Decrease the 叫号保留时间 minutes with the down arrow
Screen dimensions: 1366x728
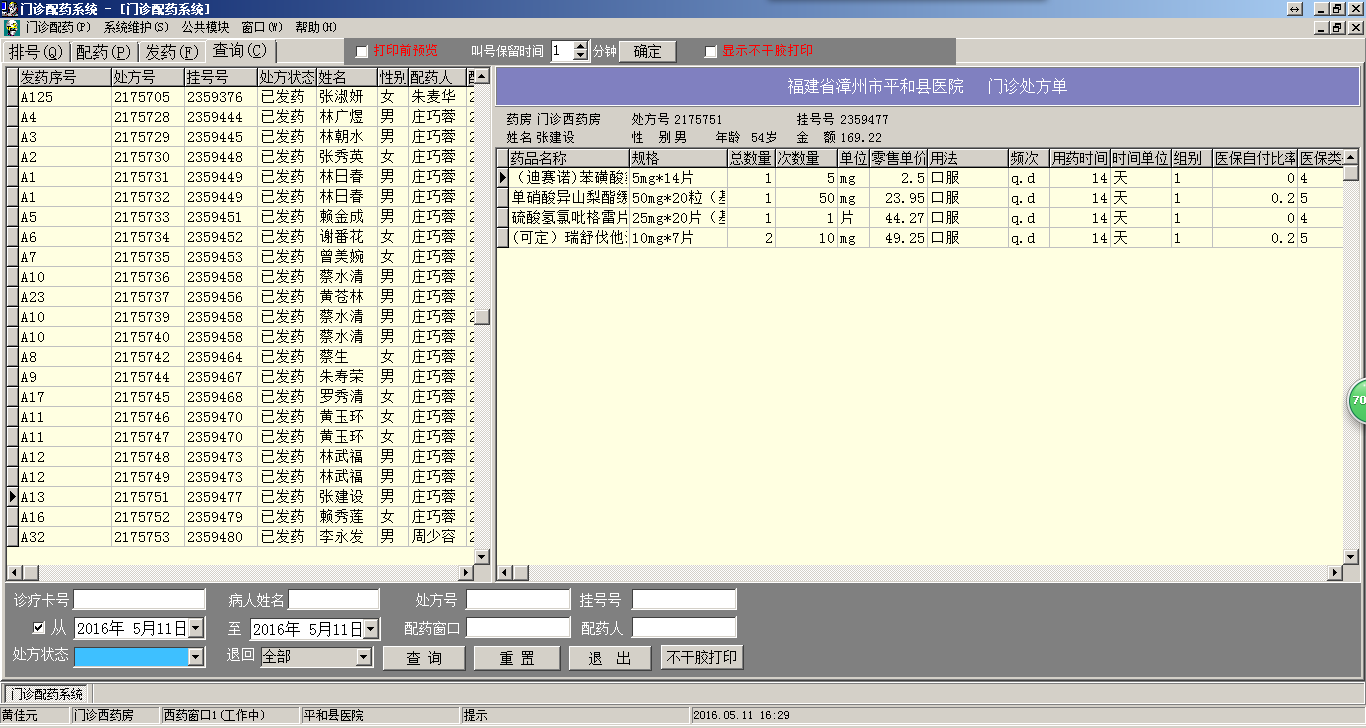(581, 56)
